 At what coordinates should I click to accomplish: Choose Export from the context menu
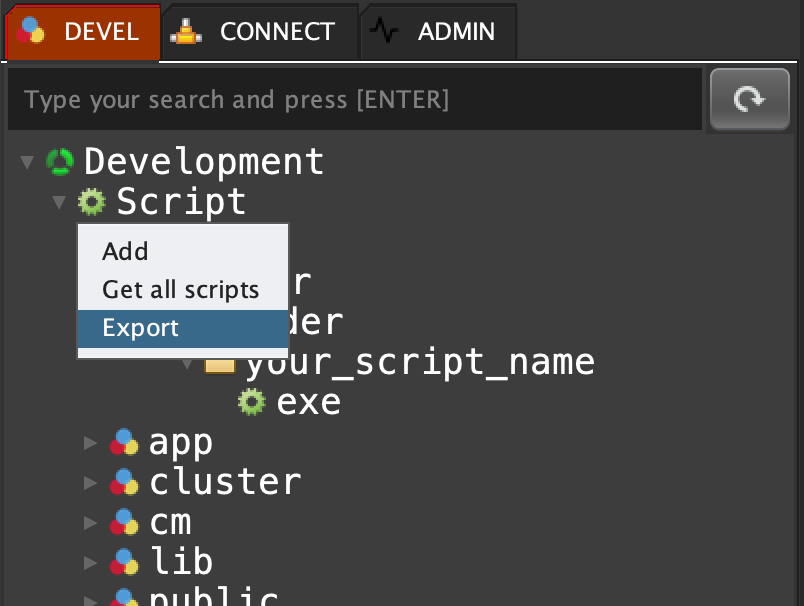click(x=141, y=328)
